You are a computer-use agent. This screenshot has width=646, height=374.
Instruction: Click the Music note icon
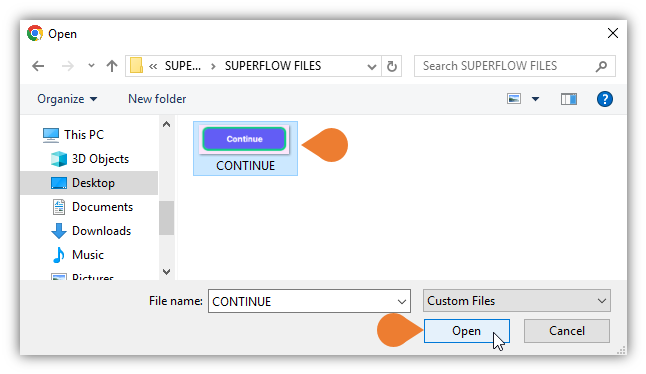point(59,255)
